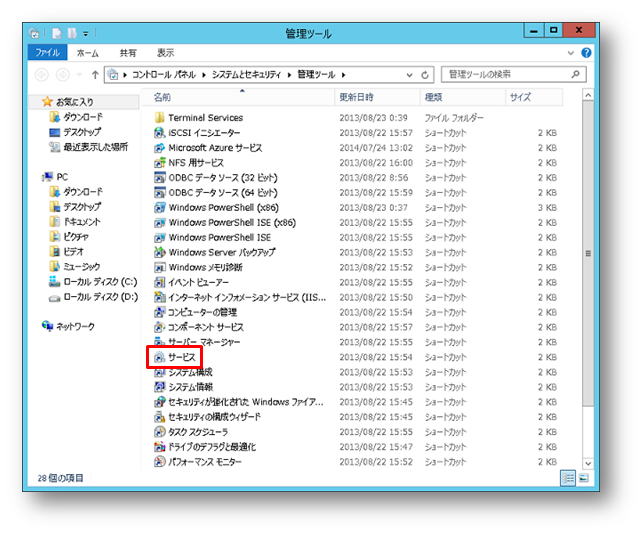Switch to large icons view in status bar
Image resolution: width=642 pixels, height=534 pixels.
coord(583,478)
